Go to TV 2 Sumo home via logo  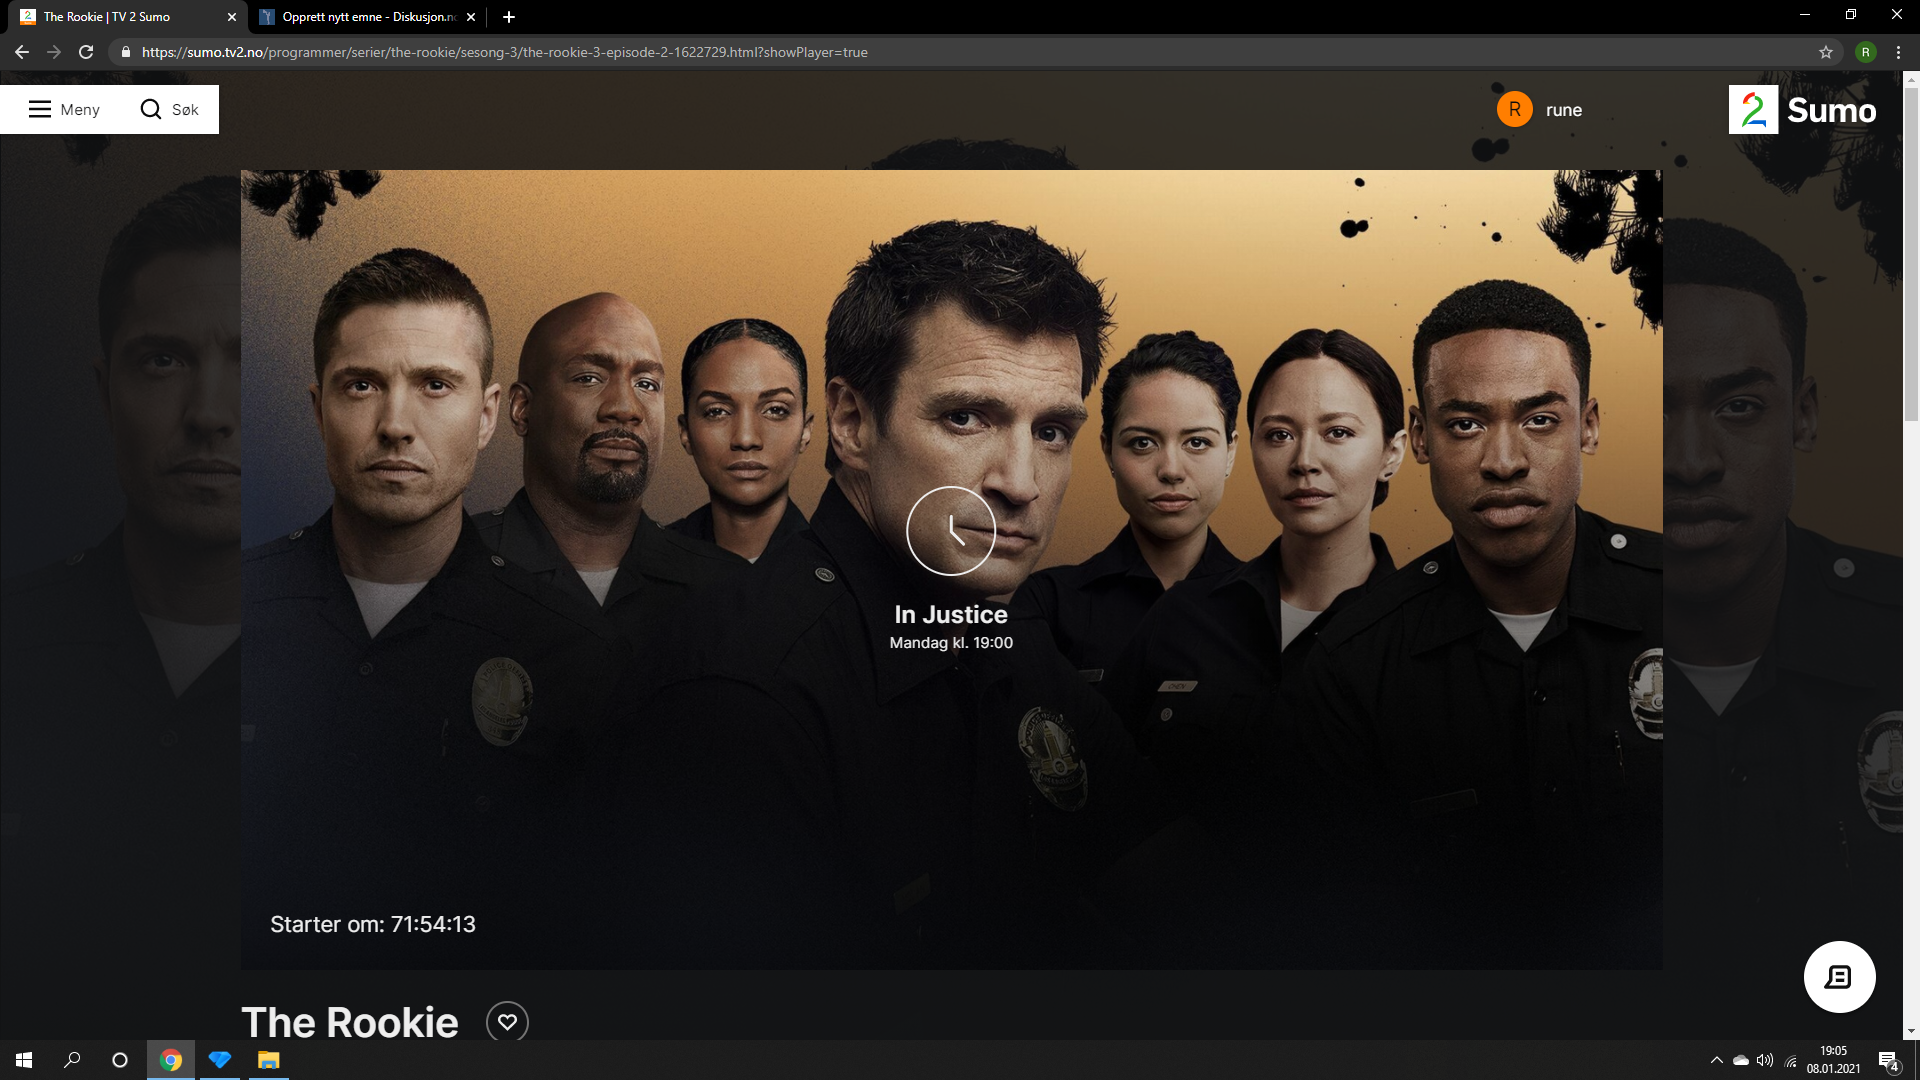(1802, 109)
